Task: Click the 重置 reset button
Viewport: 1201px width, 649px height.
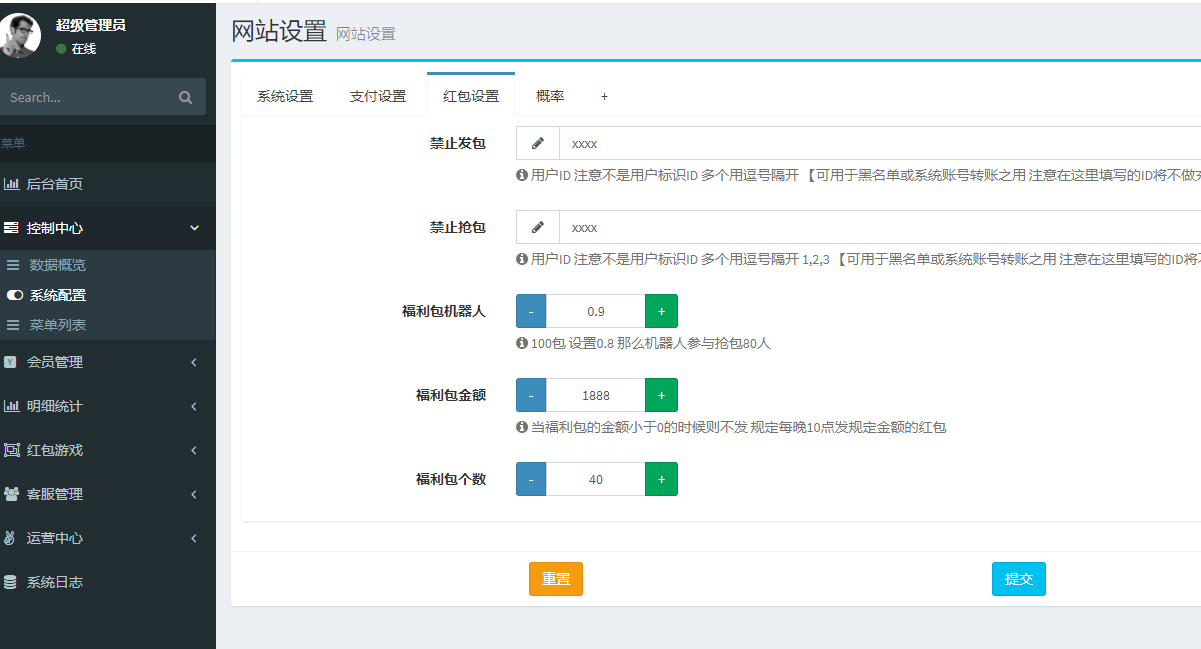Action: coord(555,578)
